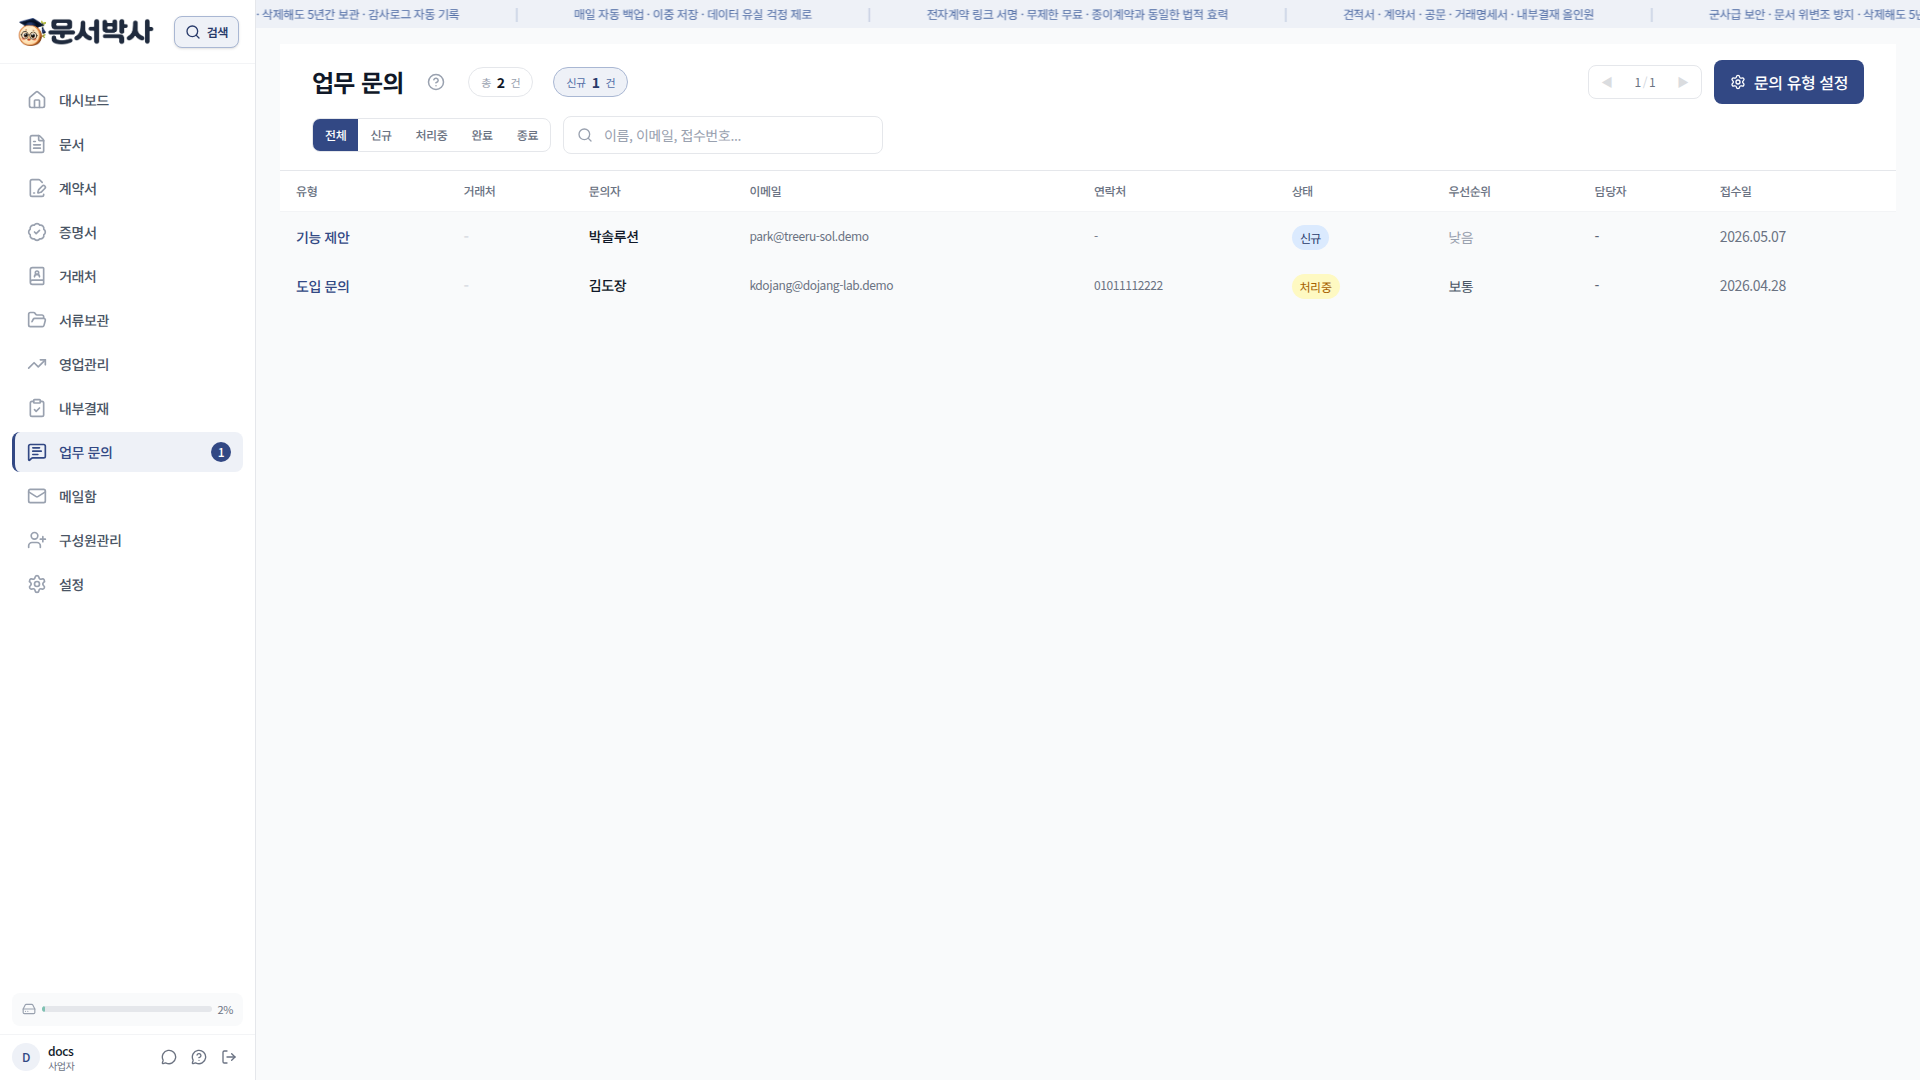
Task: Click the storage usage progress bar
Action: point(127,1009)
